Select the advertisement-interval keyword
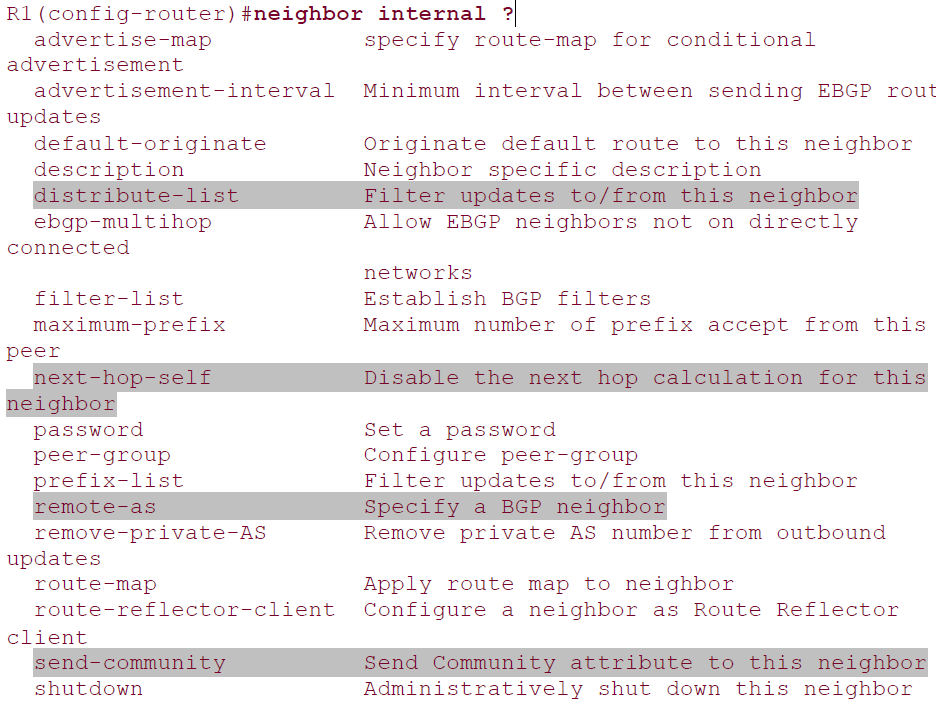Screen dimensions: 936x707 (x=184, y=91)
